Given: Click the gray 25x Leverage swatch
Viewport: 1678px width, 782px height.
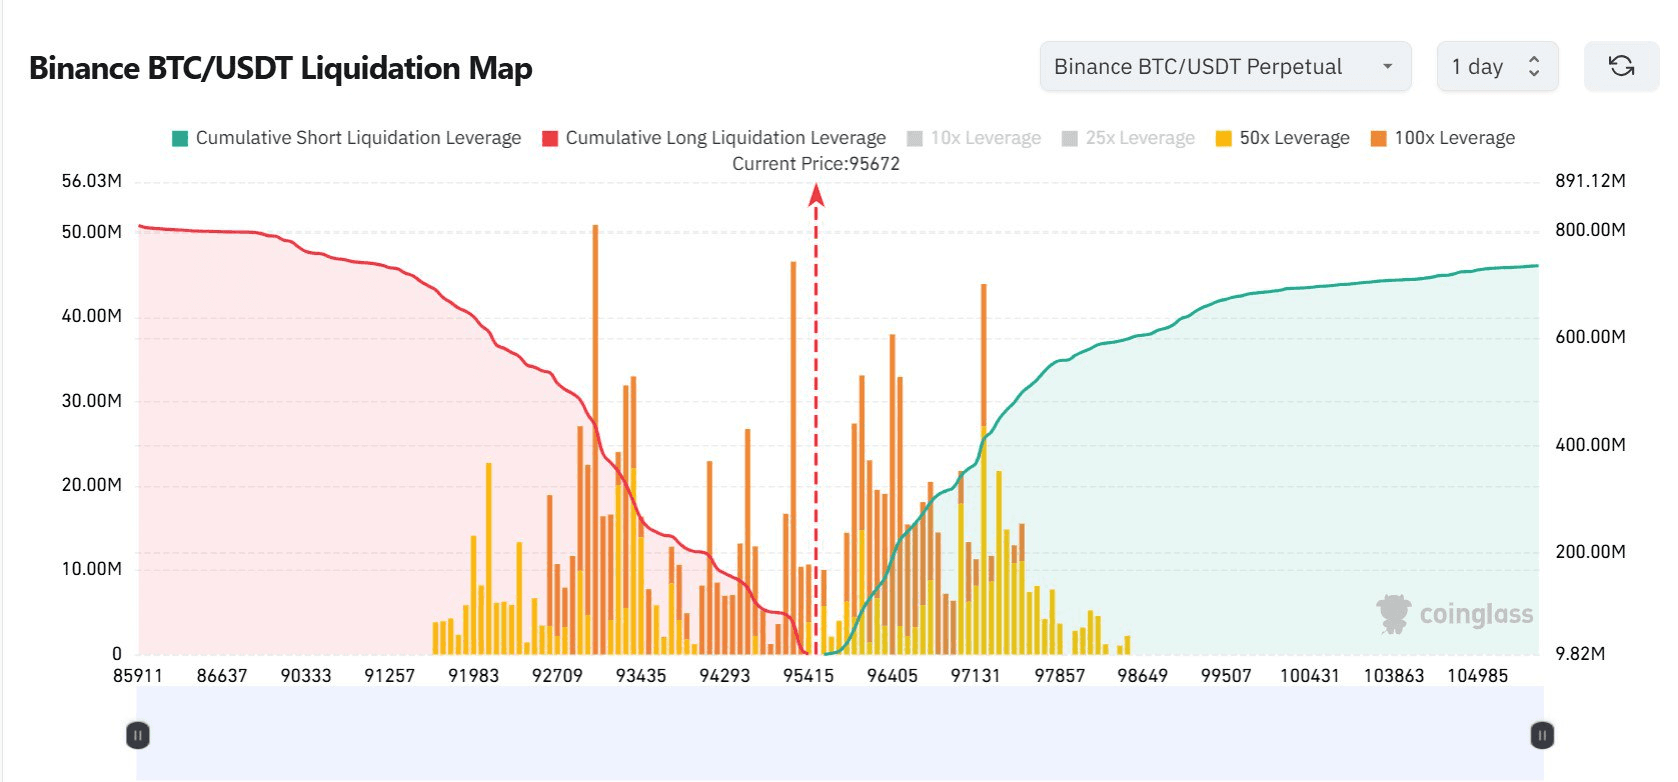Looking at the screenshot, I should (x=1070, y=139).
